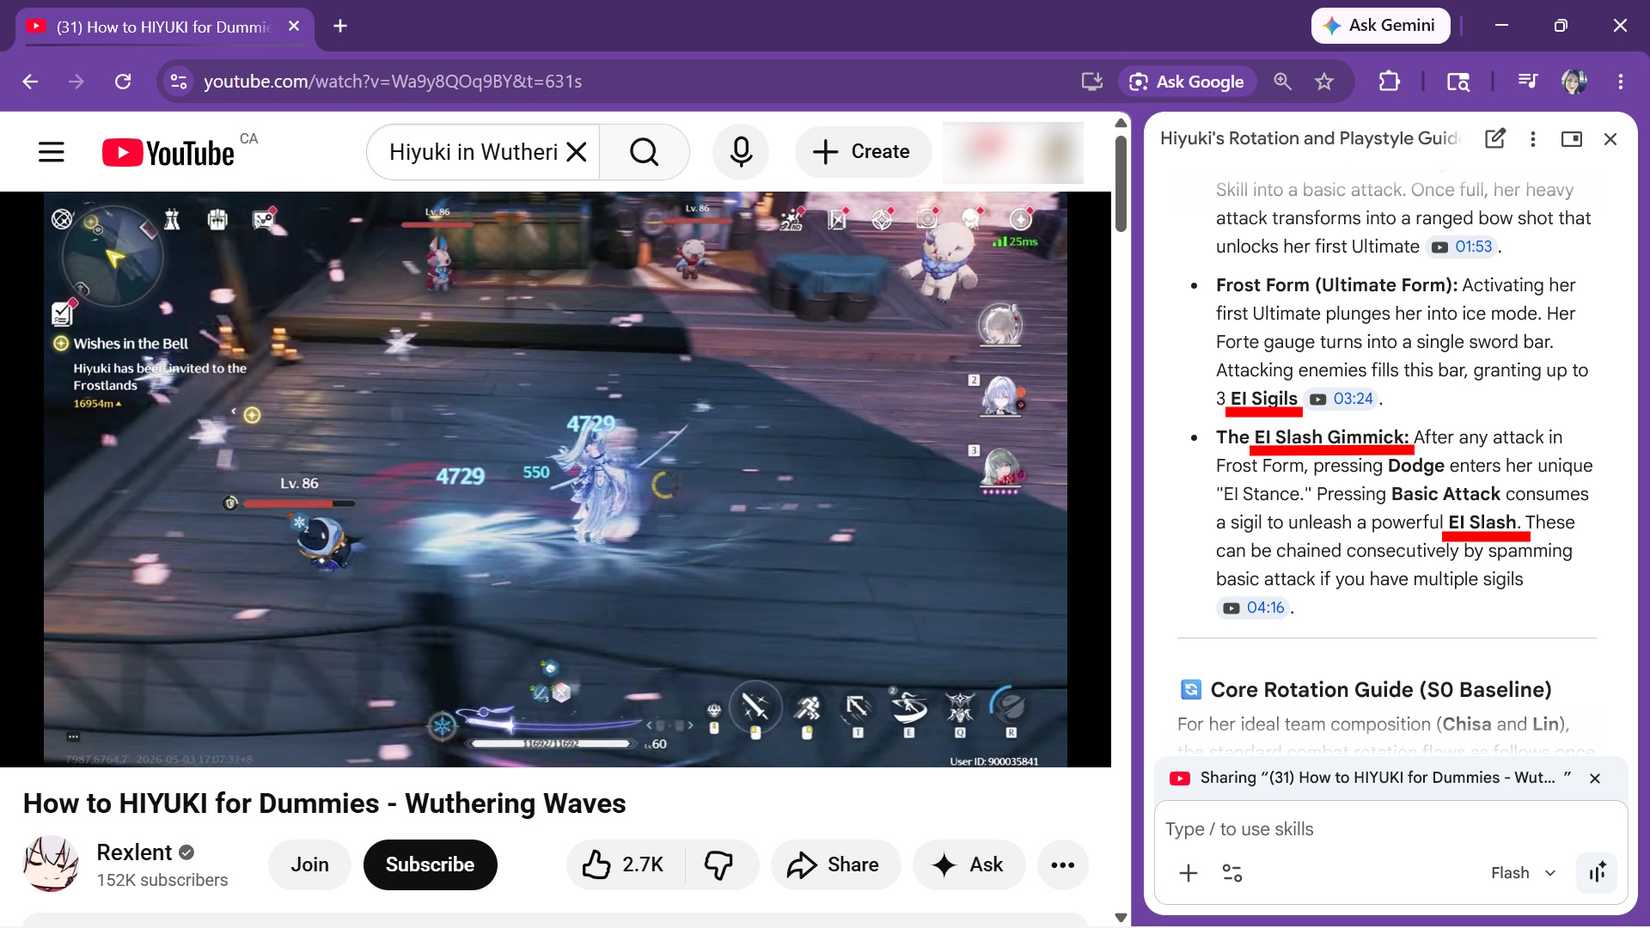Bookmark this page with the star

tap(1324, 82)
